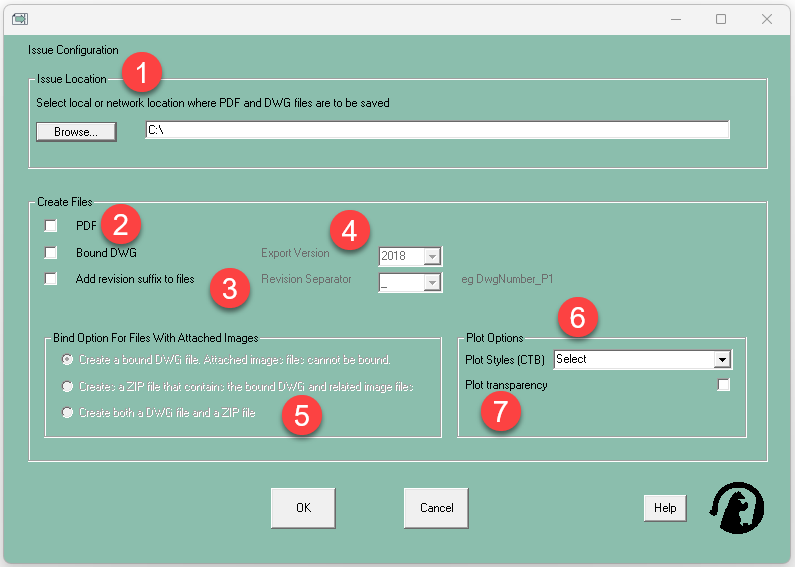Click the issue location path field

(x=437, y=130)
